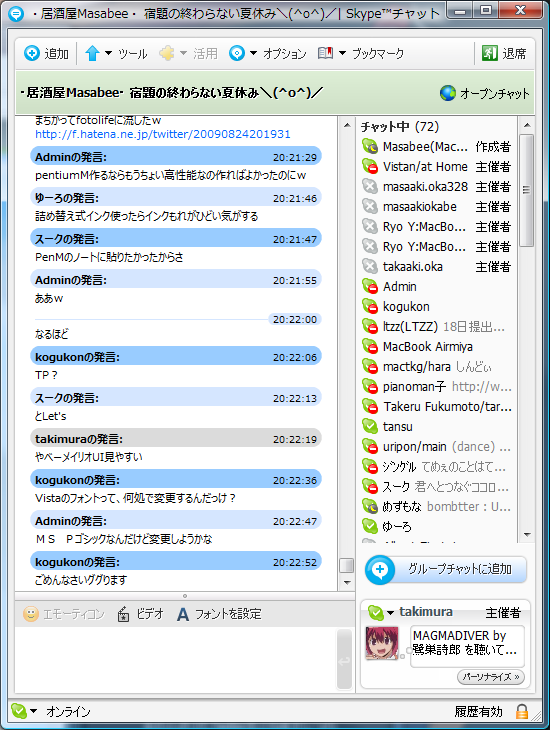Click Admin's do-not-disturb status icon
This screenshot has width=550, height=730.
pyautogui.click(x=370, y=287)
